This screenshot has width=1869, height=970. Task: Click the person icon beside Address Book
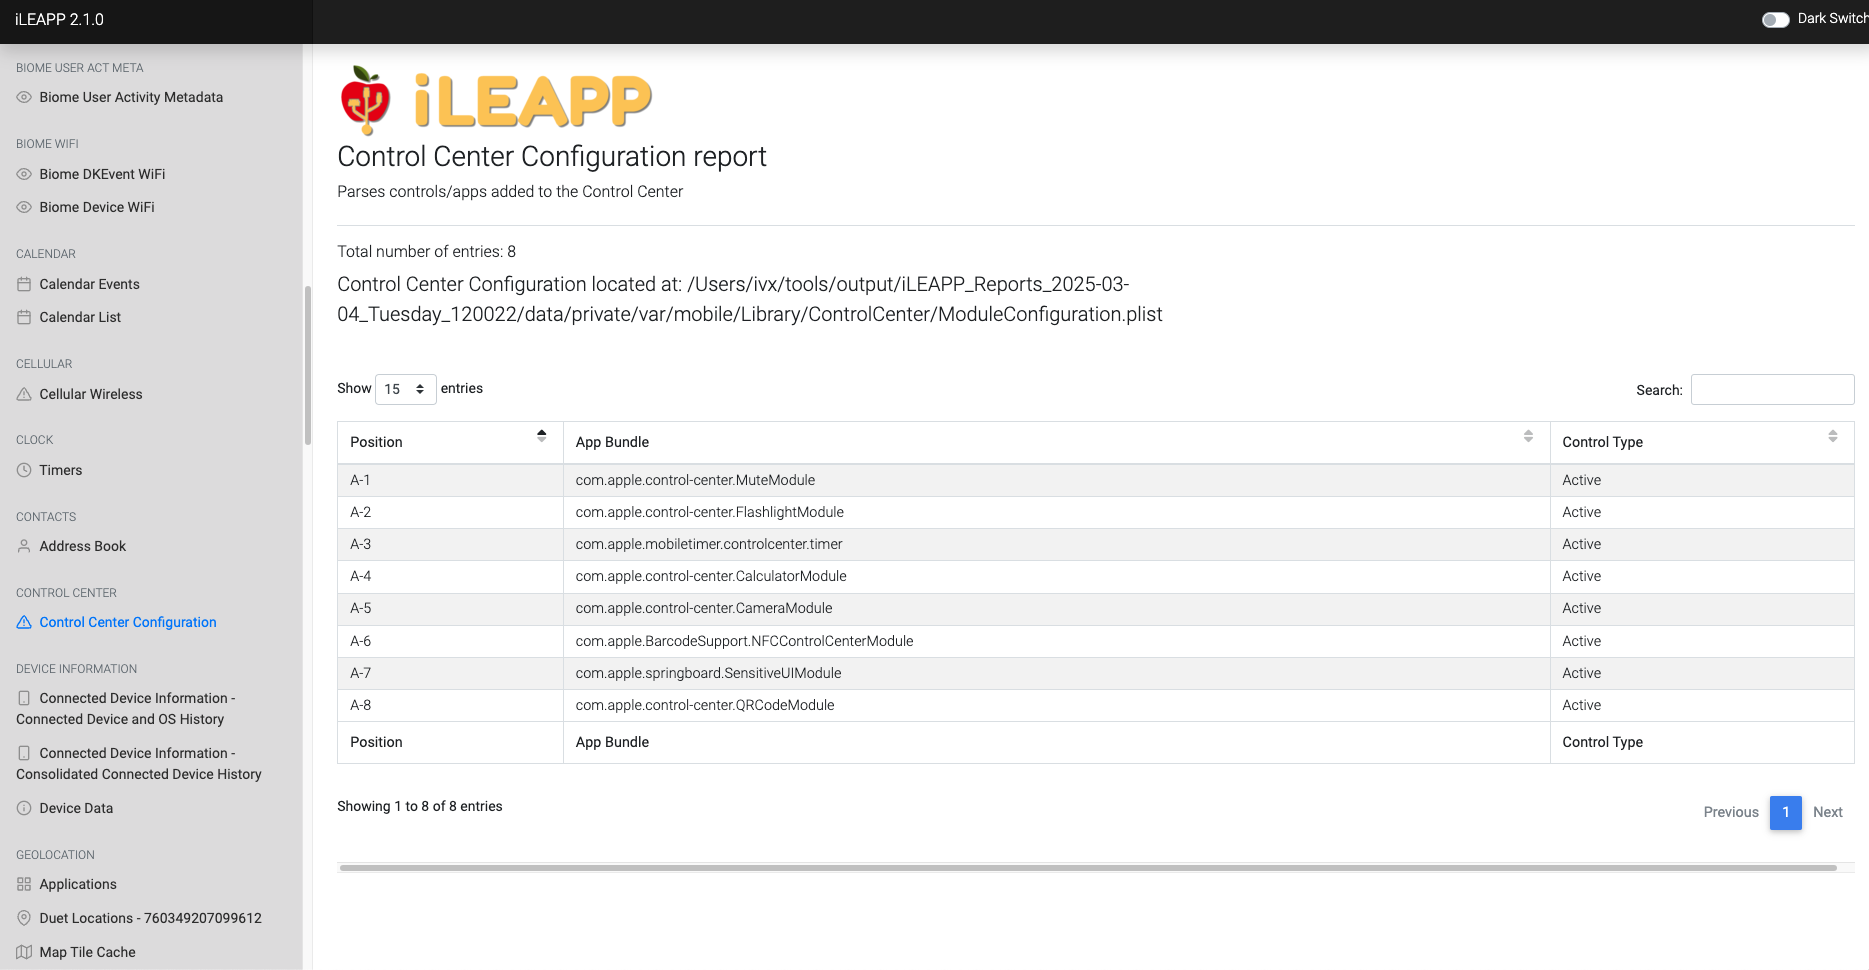(x=24, y=546)
